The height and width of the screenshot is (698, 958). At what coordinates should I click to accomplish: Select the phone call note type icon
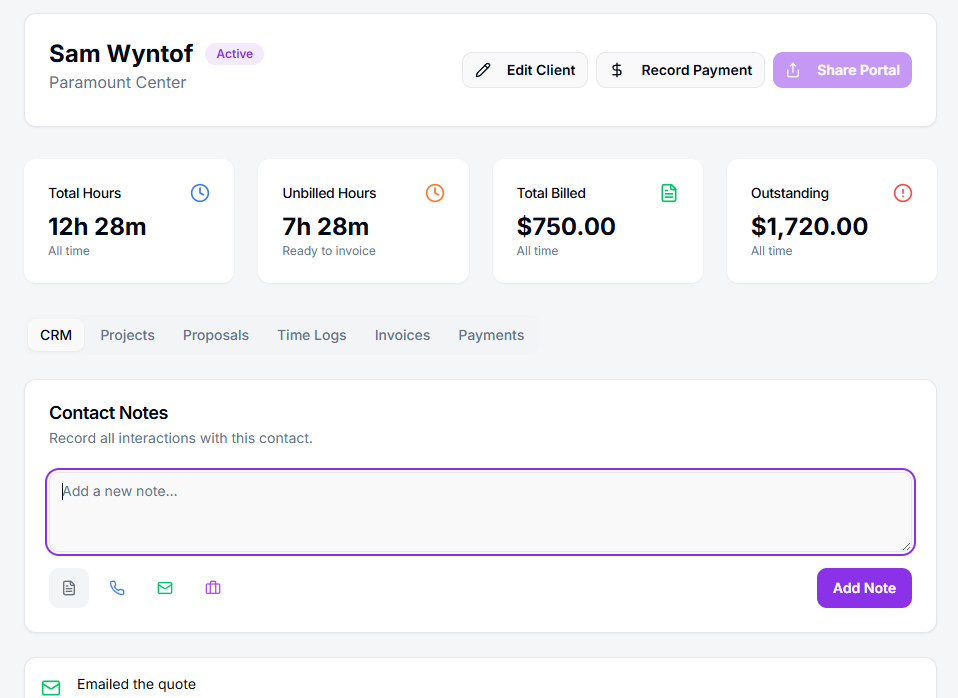[117, 588]
